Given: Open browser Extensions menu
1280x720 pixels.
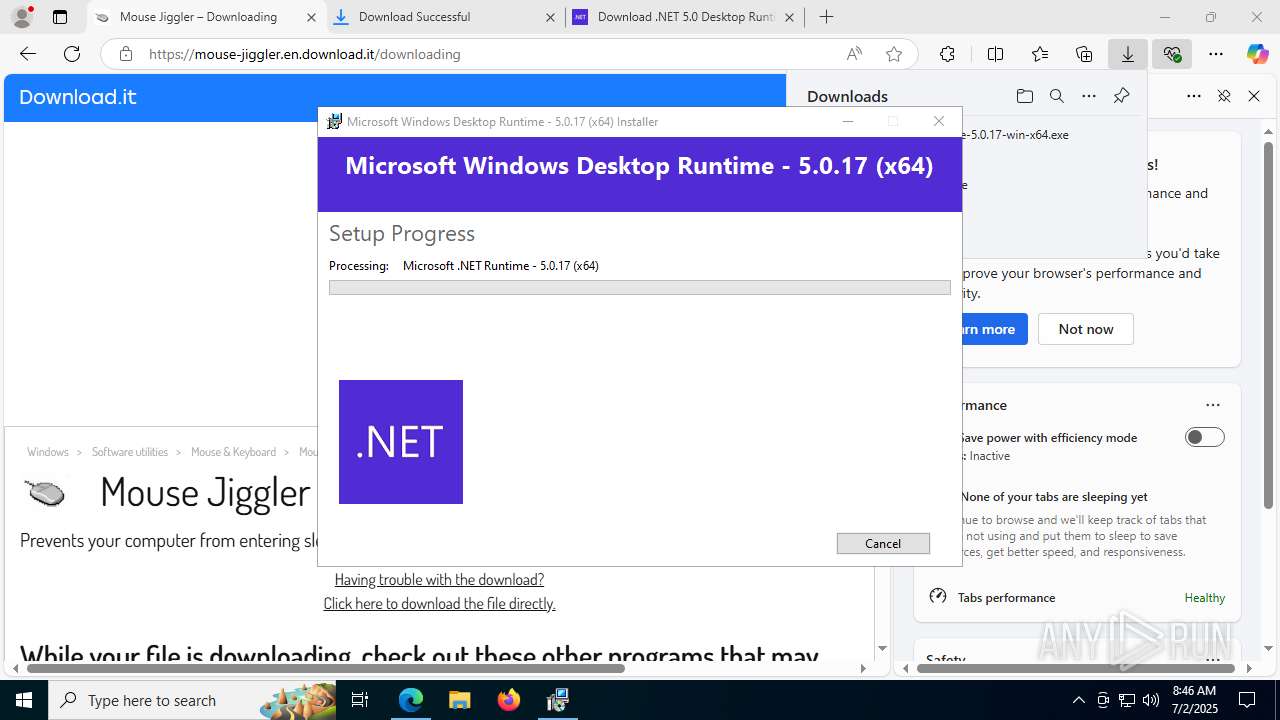Looking at the screenshot, I should [947, 54].
